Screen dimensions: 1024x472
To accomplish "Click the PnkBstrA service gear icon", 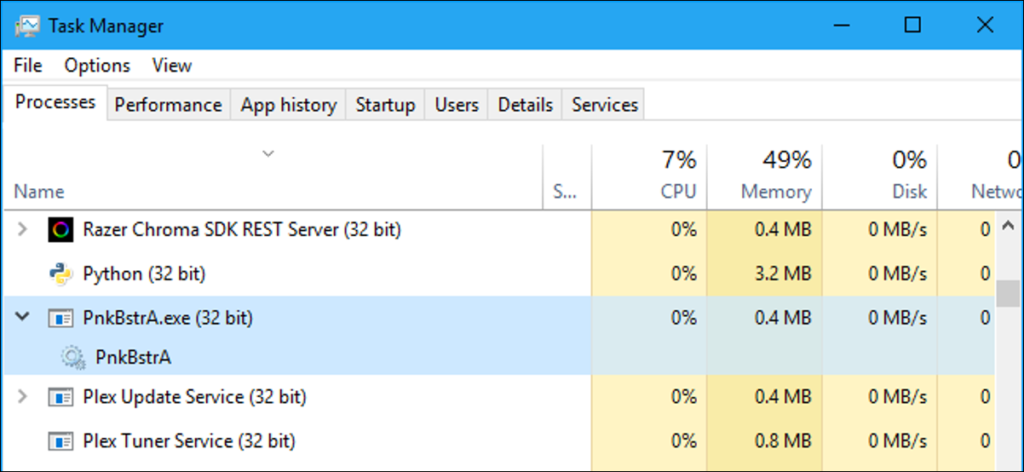I will click(x=73, y=356).
